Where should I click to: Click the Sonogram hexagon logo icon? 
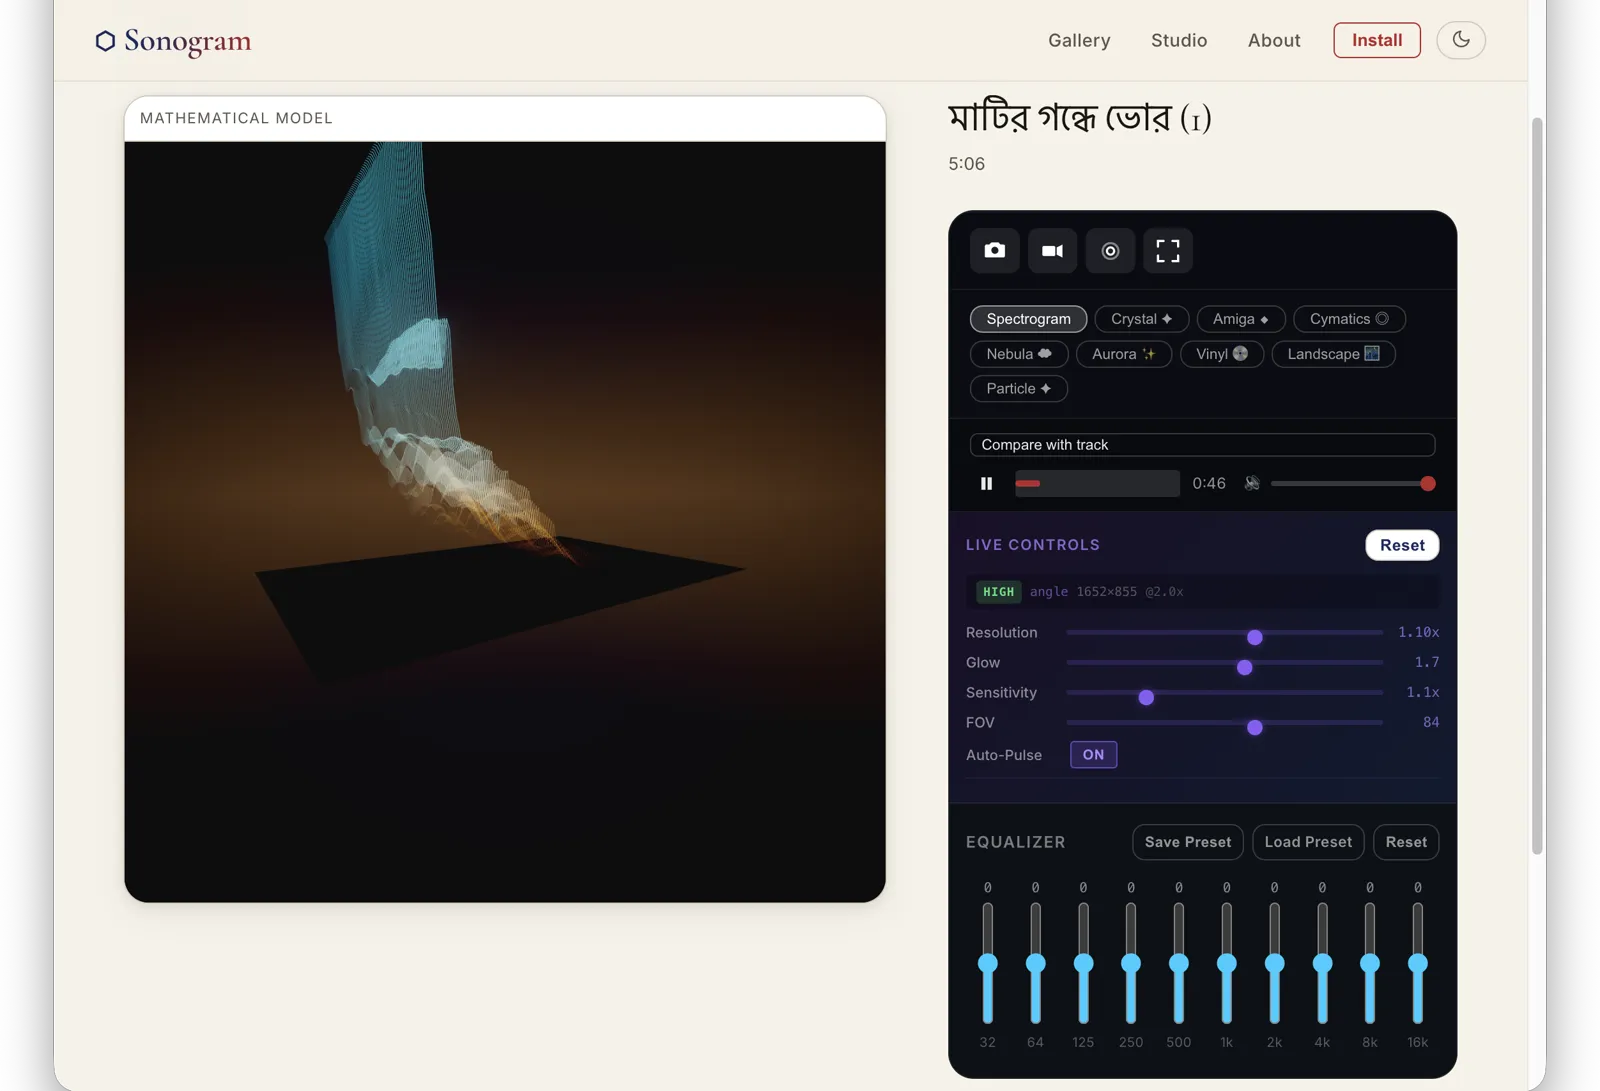[105, 40]
